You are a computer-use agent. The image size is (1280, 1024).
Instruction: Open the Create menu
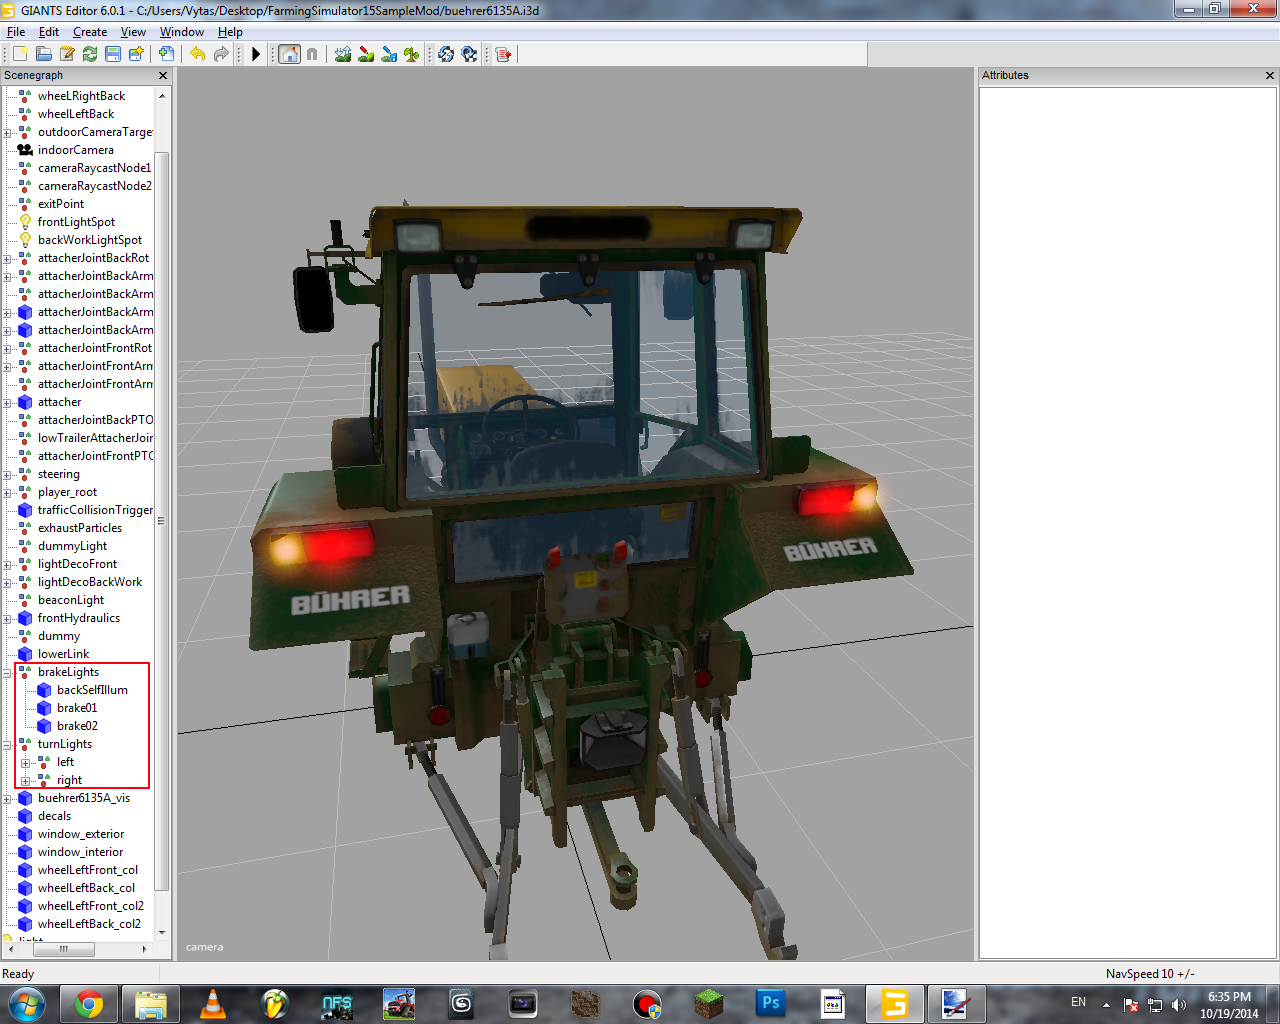pos(89,32)
